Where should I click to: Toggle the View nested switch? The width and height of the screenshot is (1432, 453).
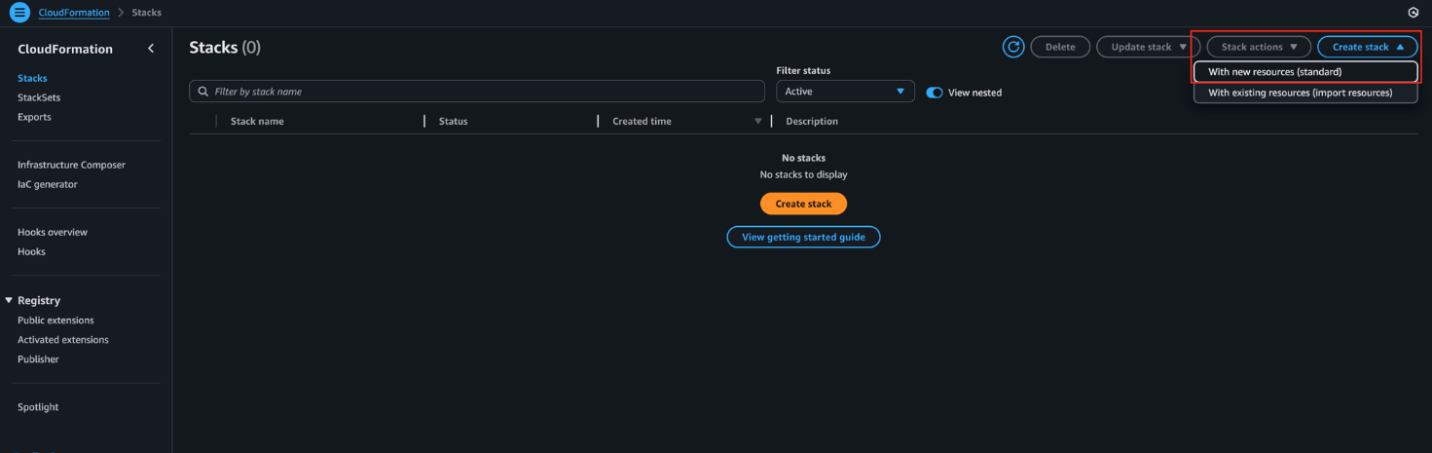click(x=935, y=92)
